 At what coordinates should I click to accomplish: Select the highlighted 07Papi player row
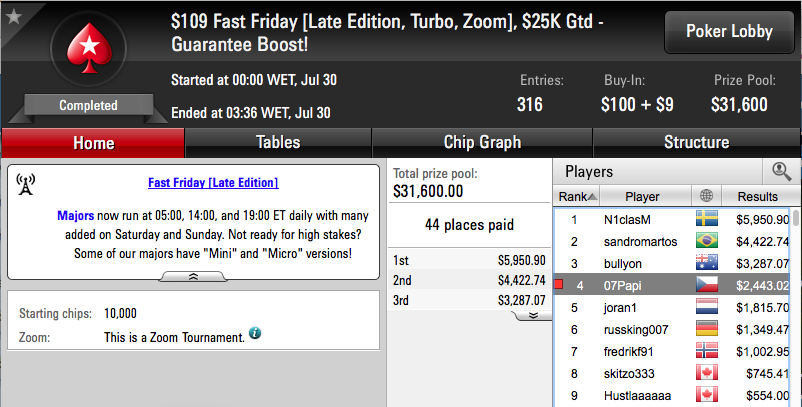click(x=672, y=285)
